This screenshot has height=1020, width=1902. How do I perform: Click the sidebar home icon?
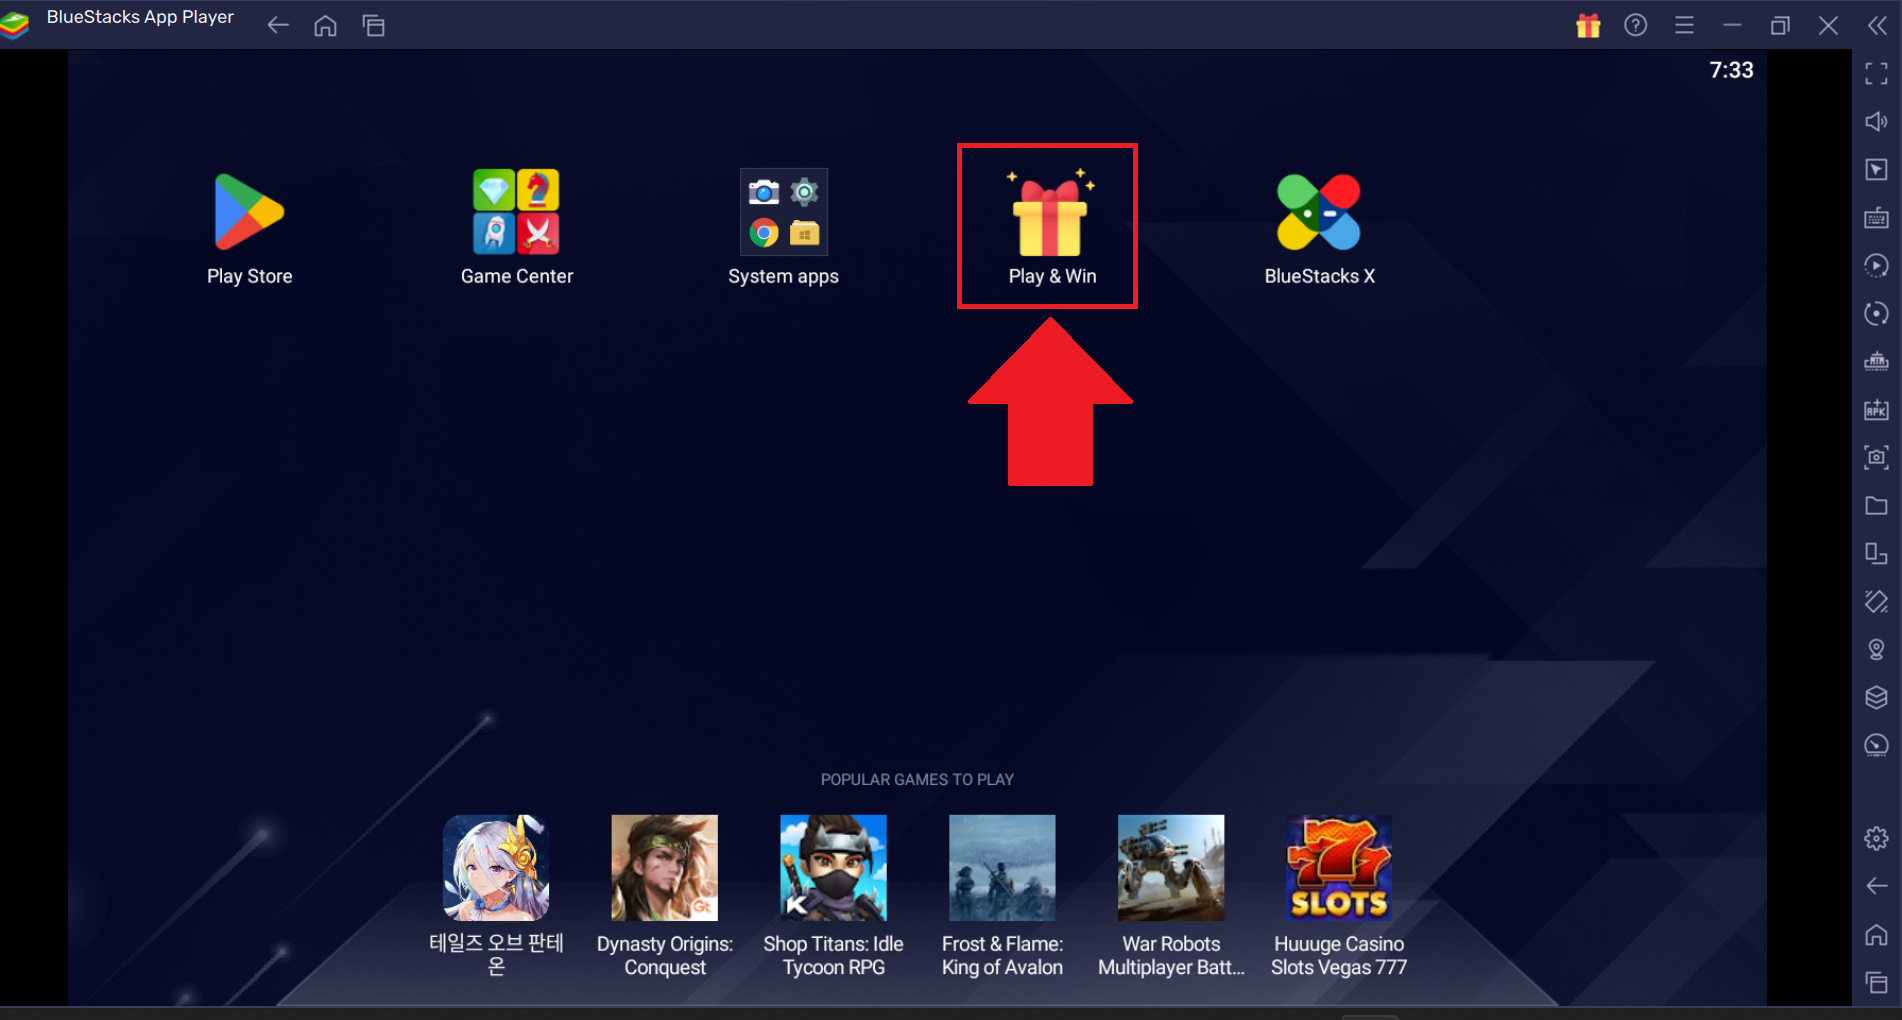1876,934
